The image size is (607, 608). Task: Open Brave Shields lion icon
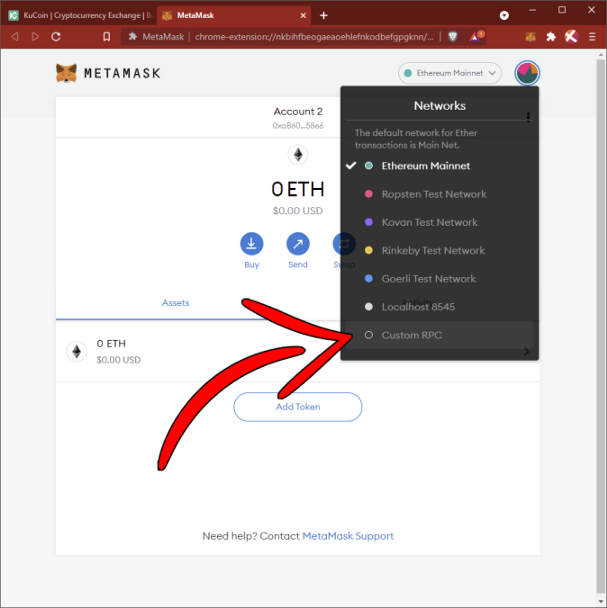coord(452,36)
